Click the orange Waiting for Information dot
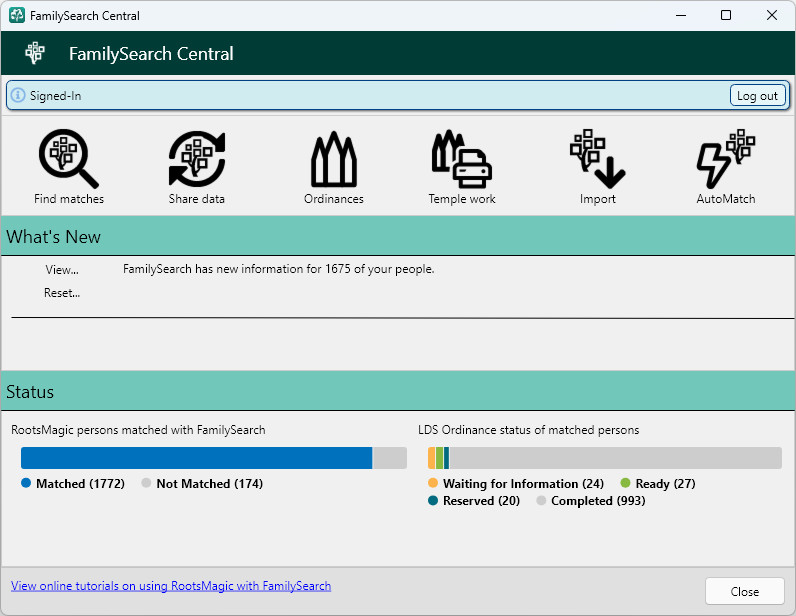Screen dimensions: 796x616 (x=433, y=483)
